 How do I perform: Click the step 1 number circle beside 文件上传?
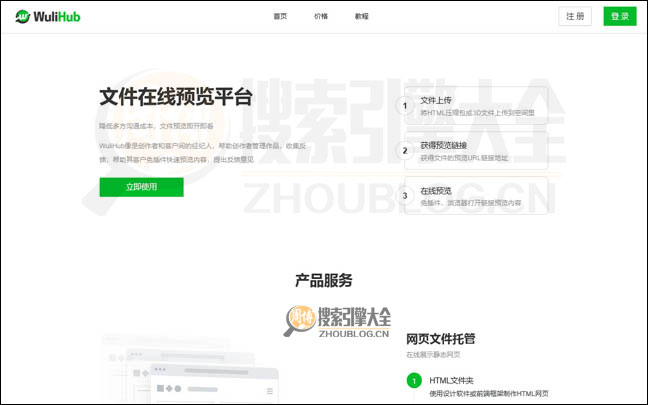coord(405,106)
